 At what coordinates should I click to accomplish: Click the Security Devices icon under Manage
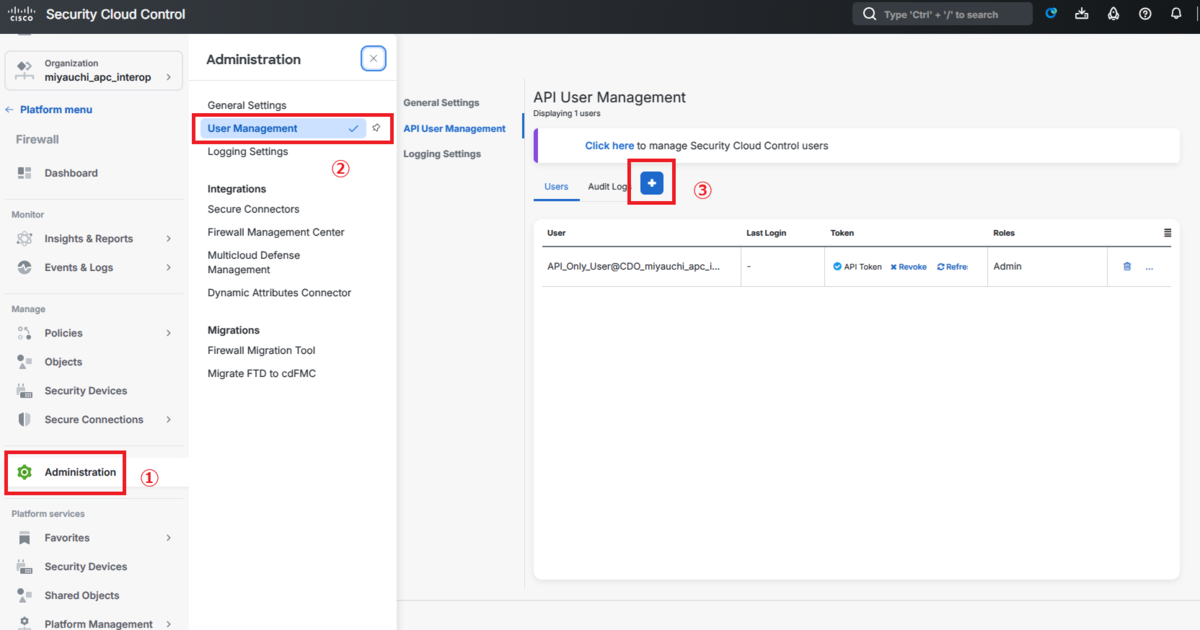pyautogui.click(x=25, y=391)
